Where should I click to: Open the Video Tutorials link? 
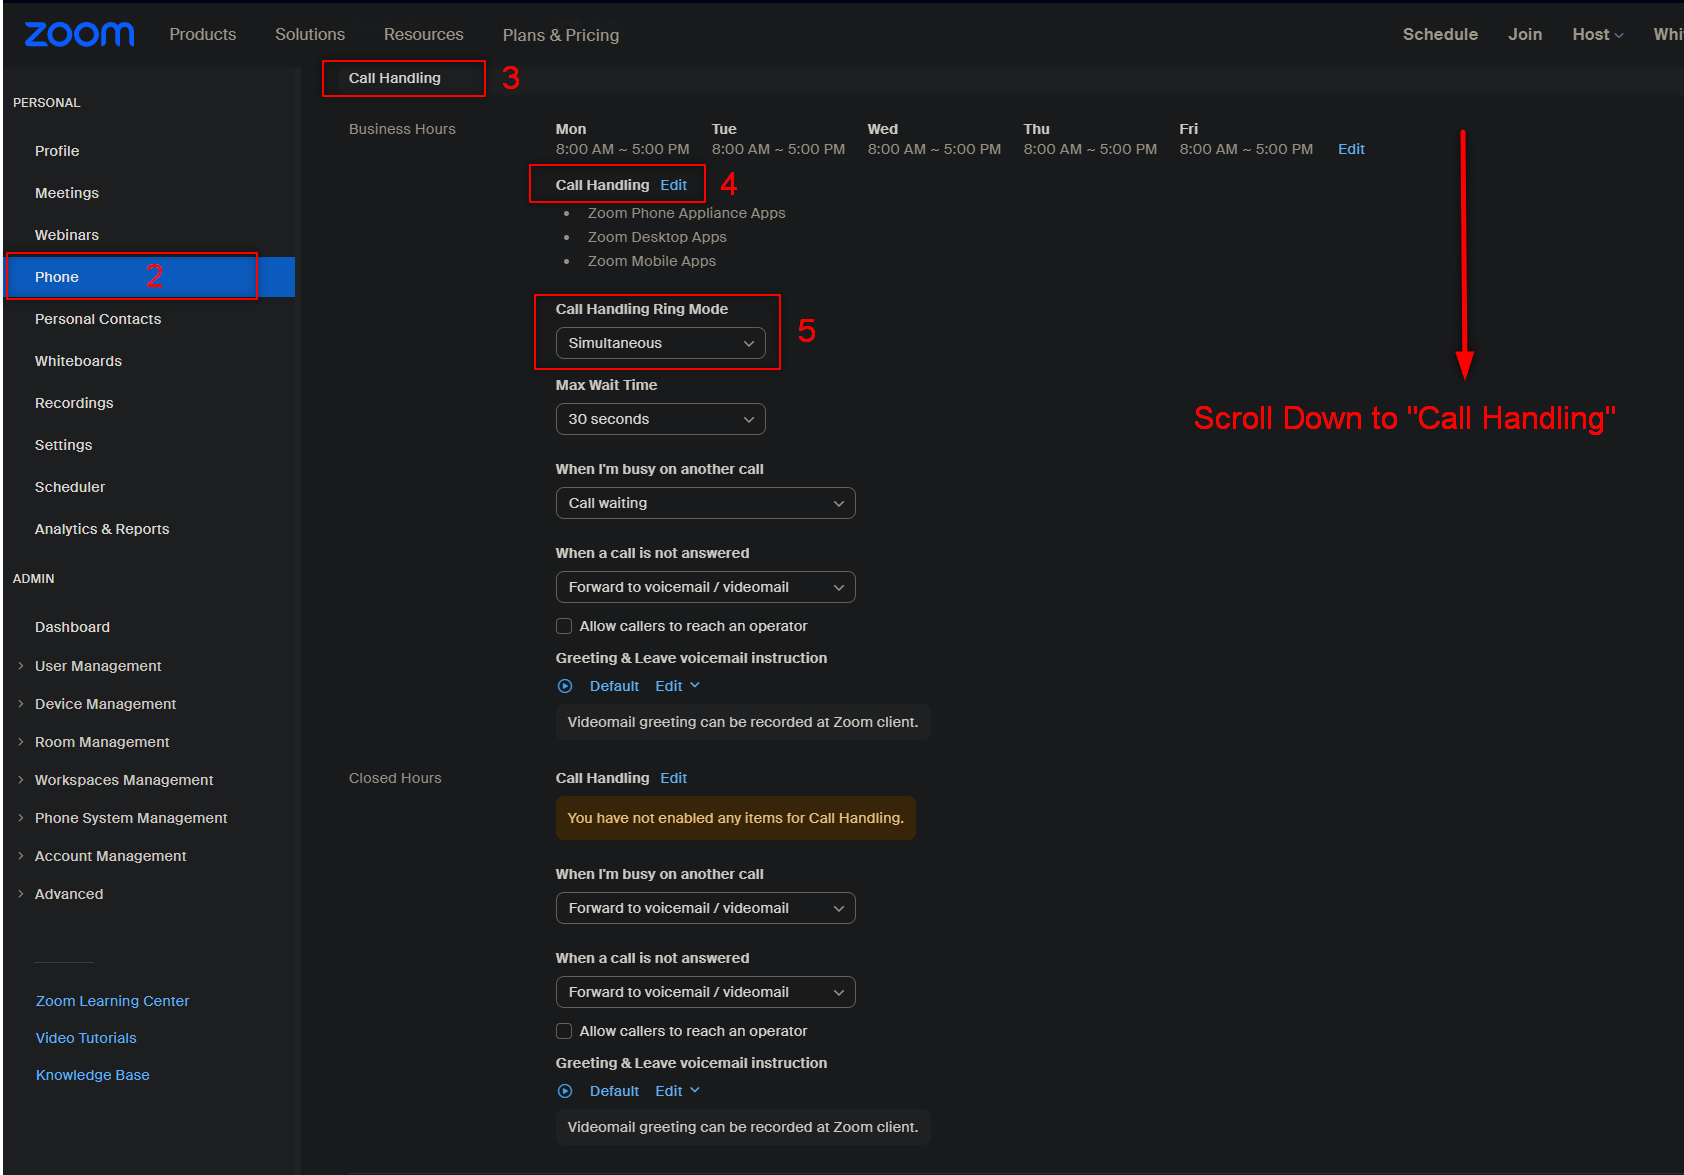tap(86, 1038)
